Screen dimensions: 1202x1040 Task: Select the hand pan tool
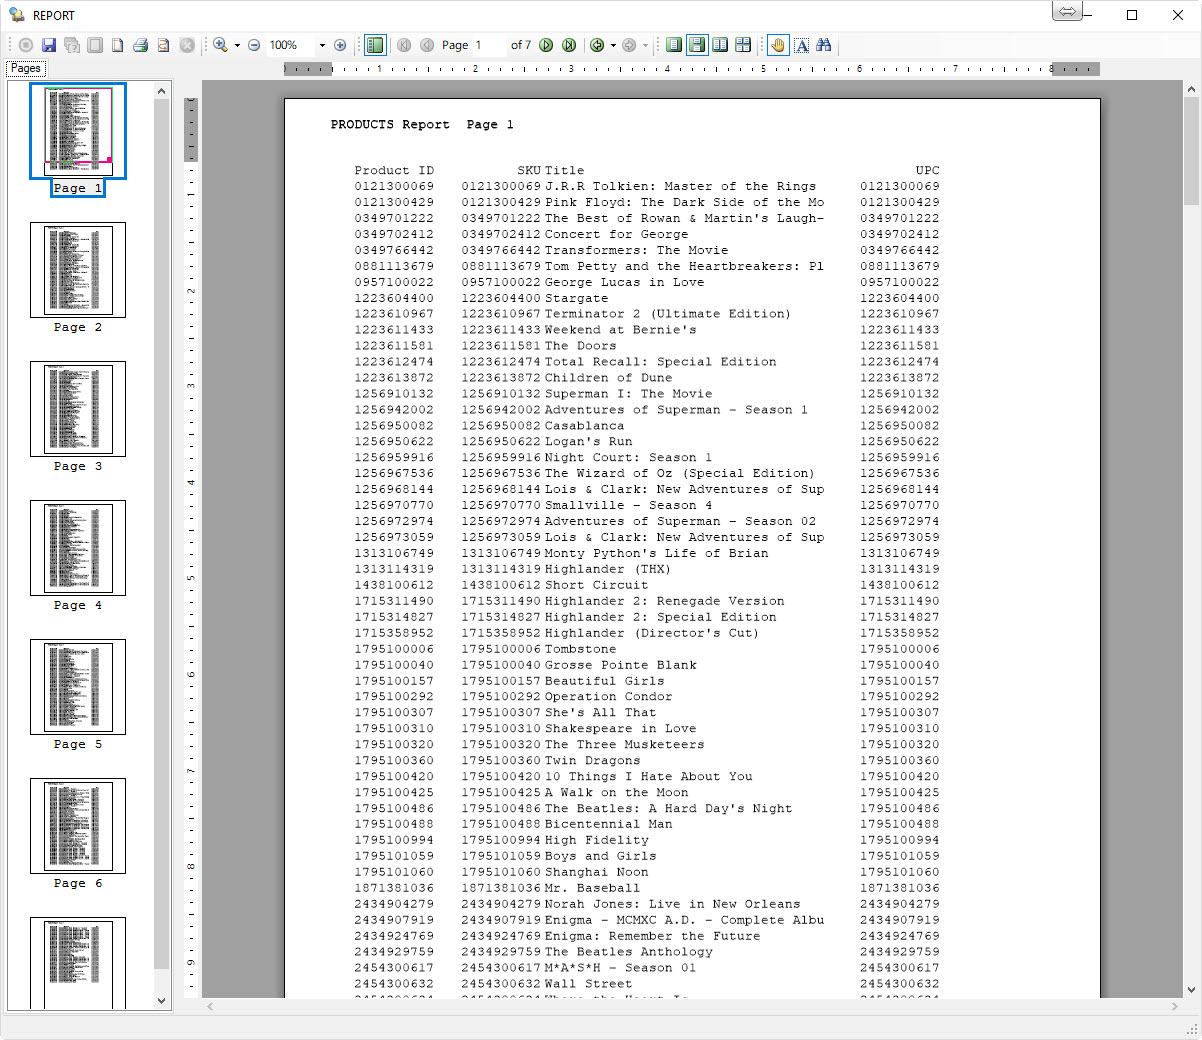[x=778, y=45]
